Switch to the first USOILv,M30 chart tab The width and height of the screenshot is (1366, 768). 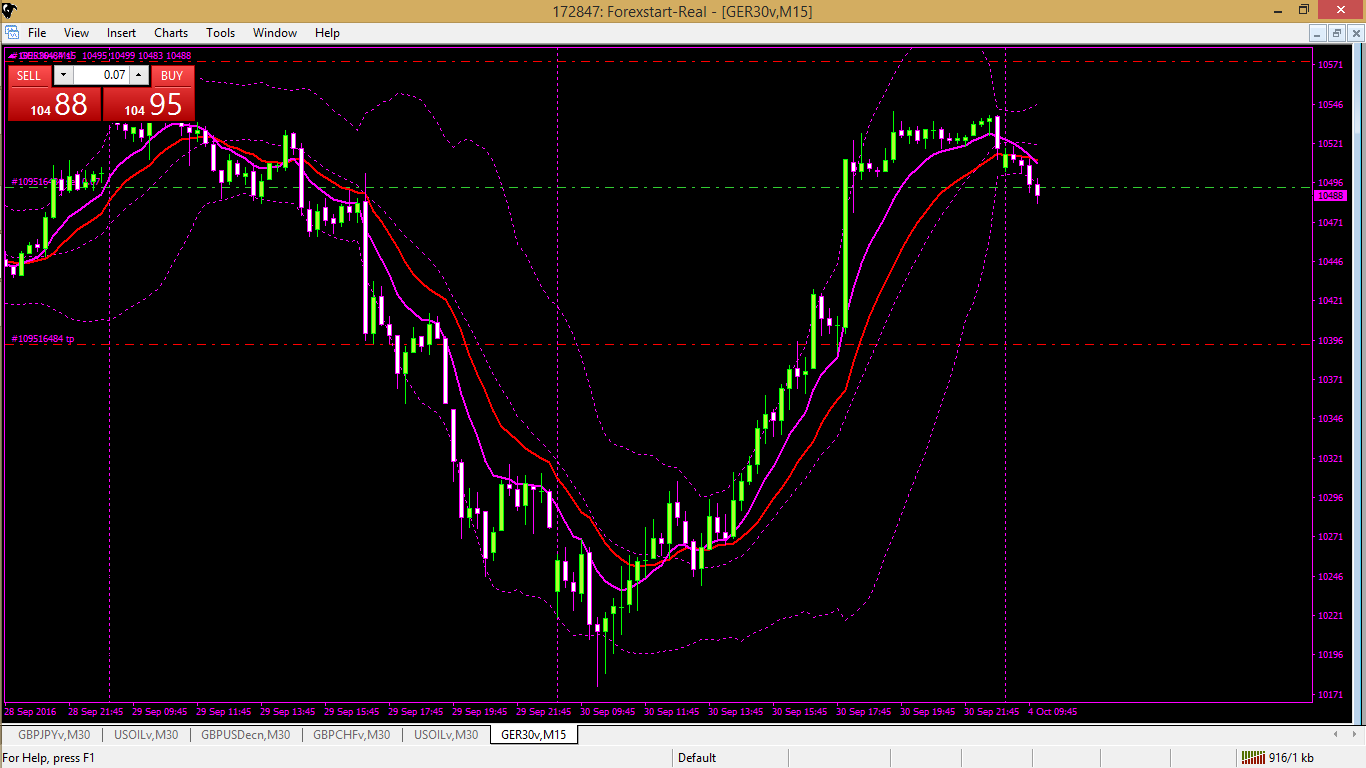tap(146, 735)
